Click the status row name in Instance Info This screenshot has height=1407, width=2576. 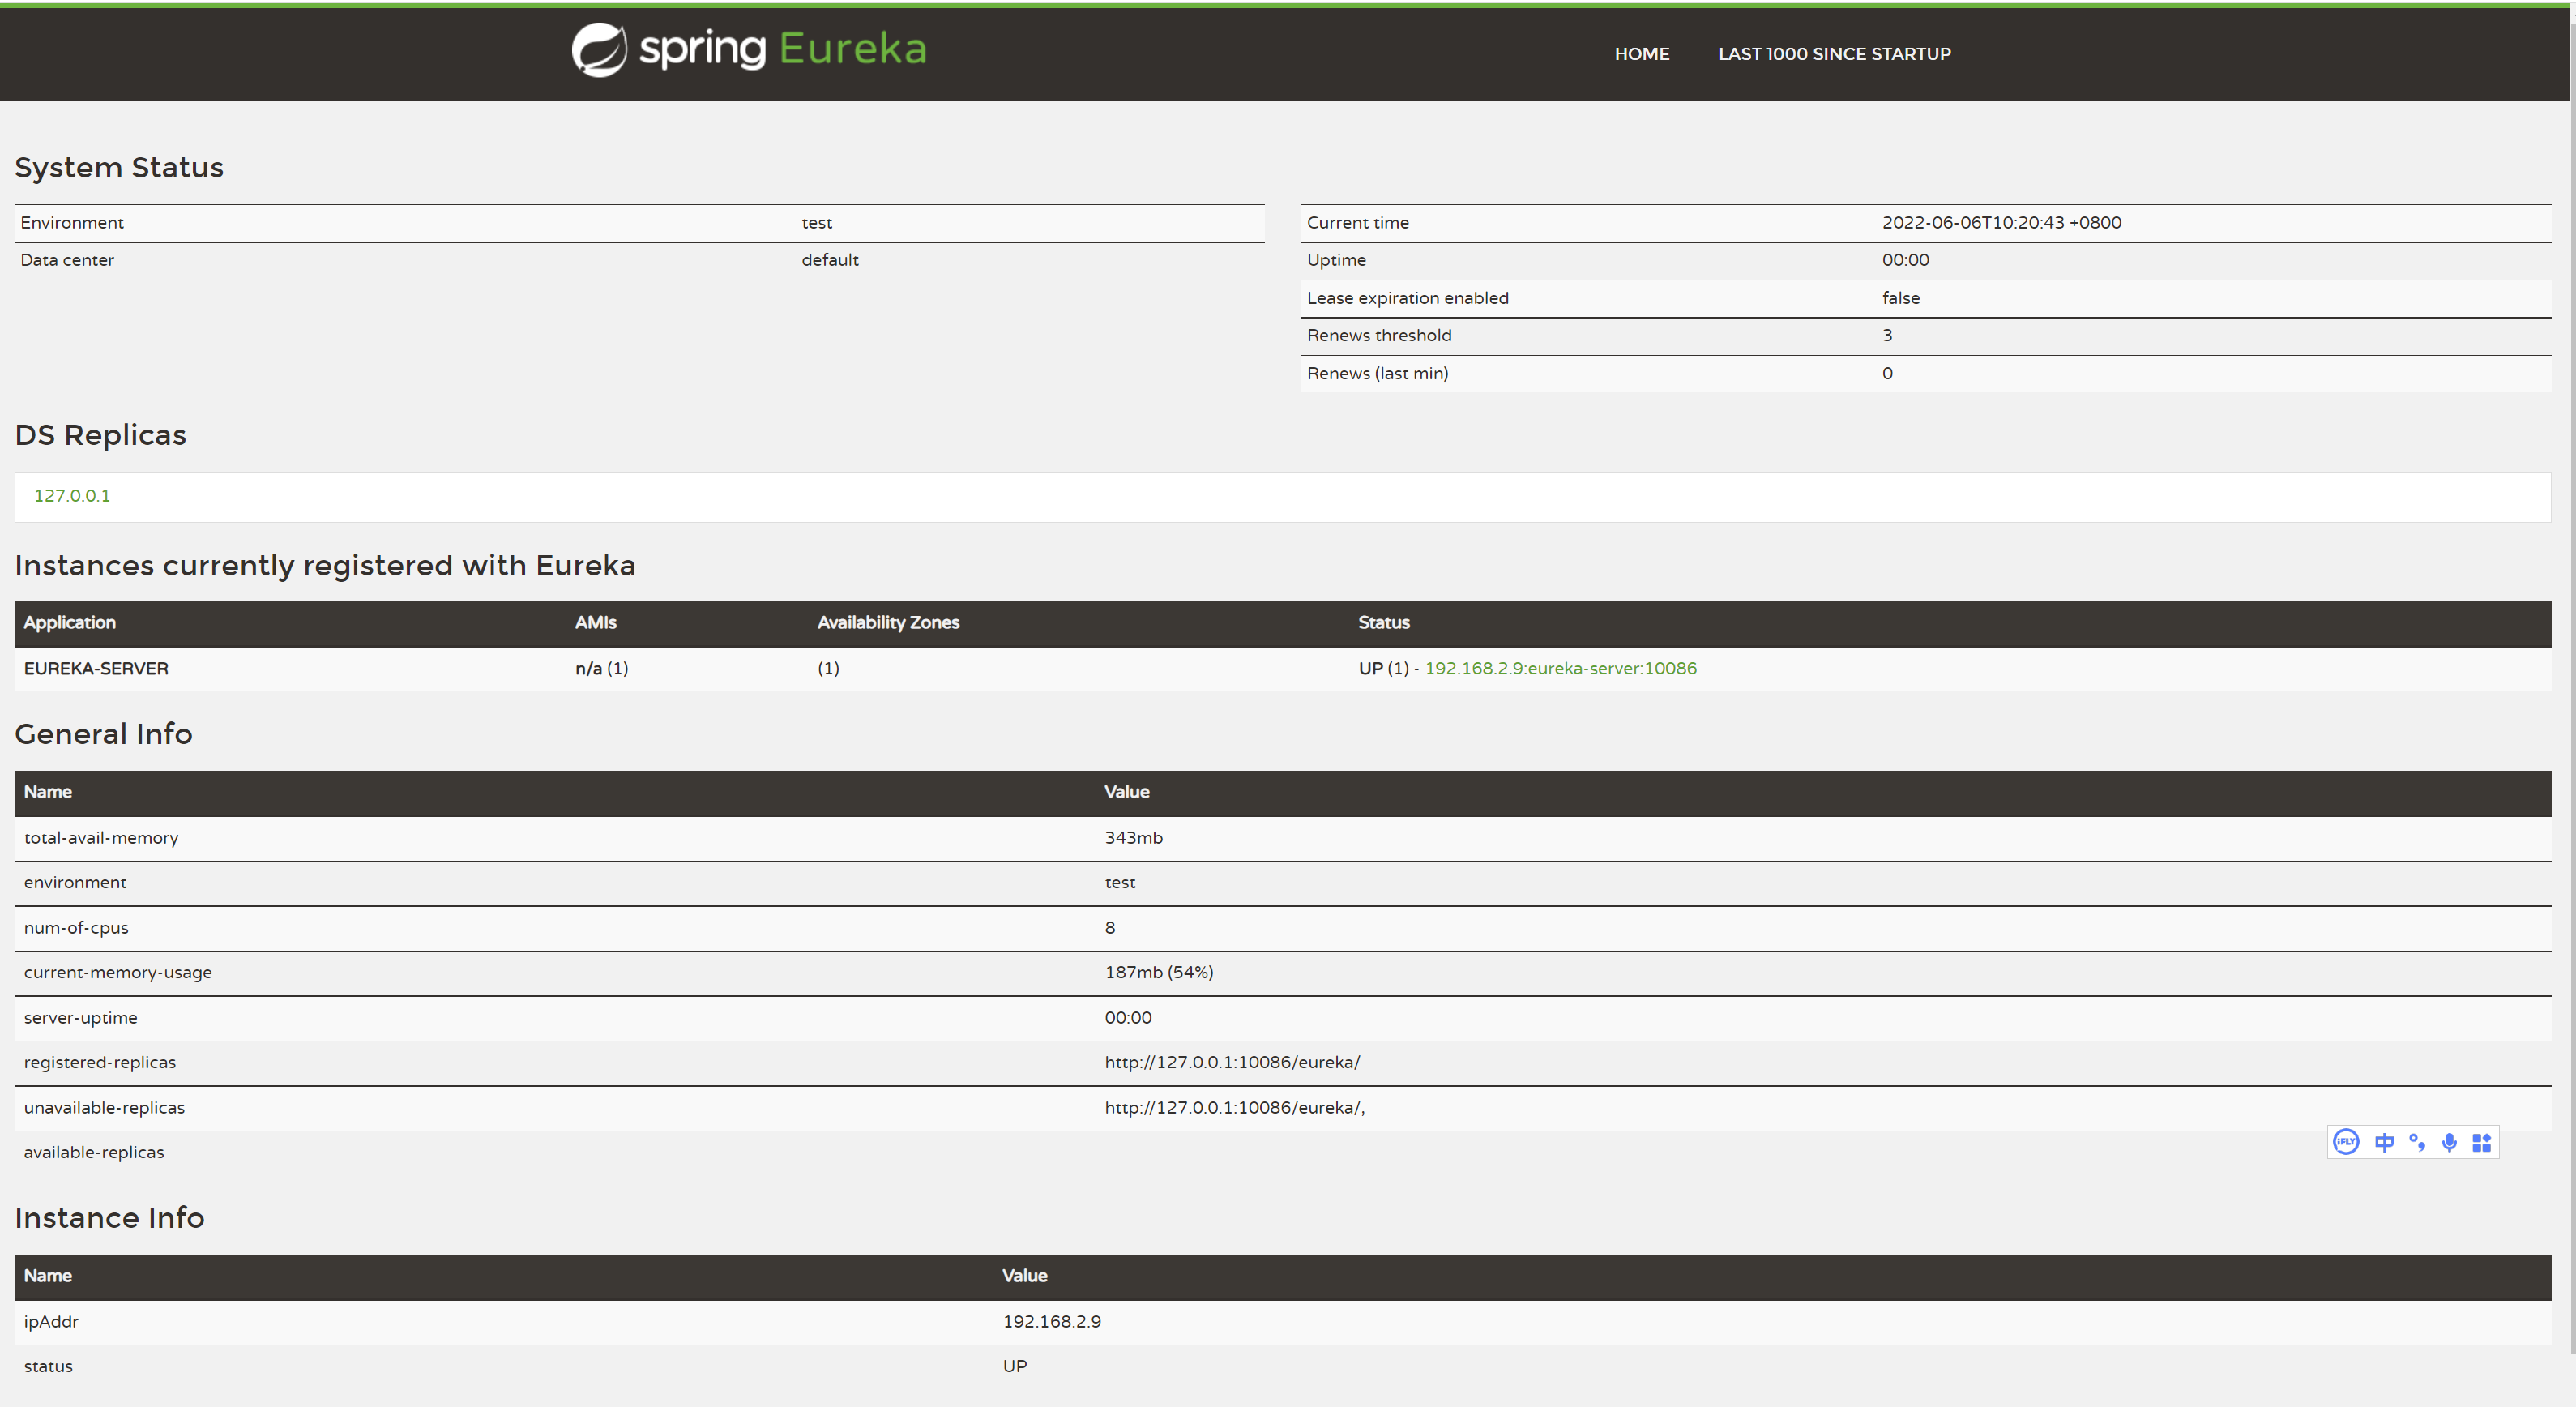click(48, 1367)
